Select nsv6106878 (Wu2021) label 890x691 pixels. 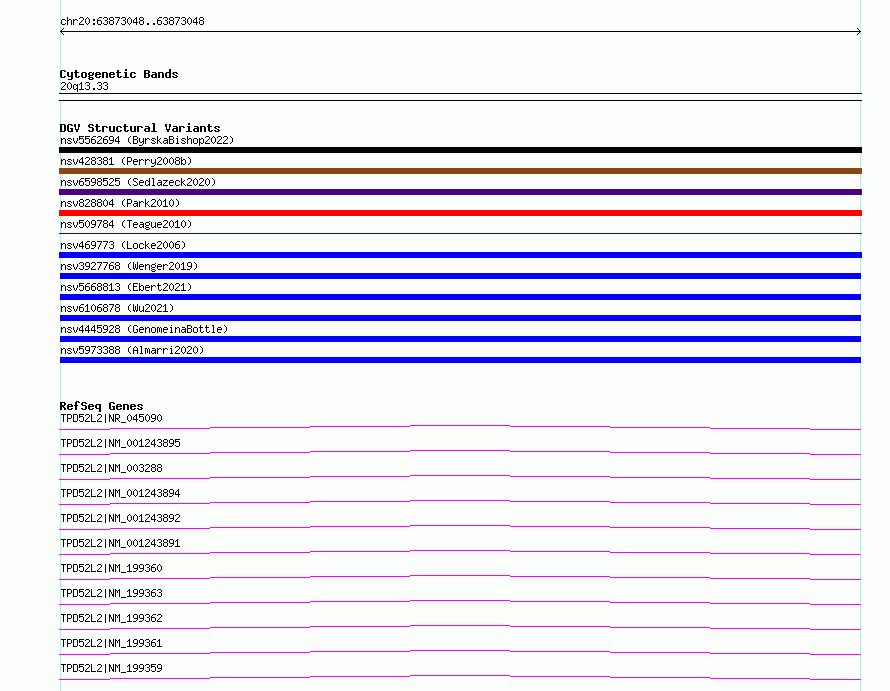point(117,308)
